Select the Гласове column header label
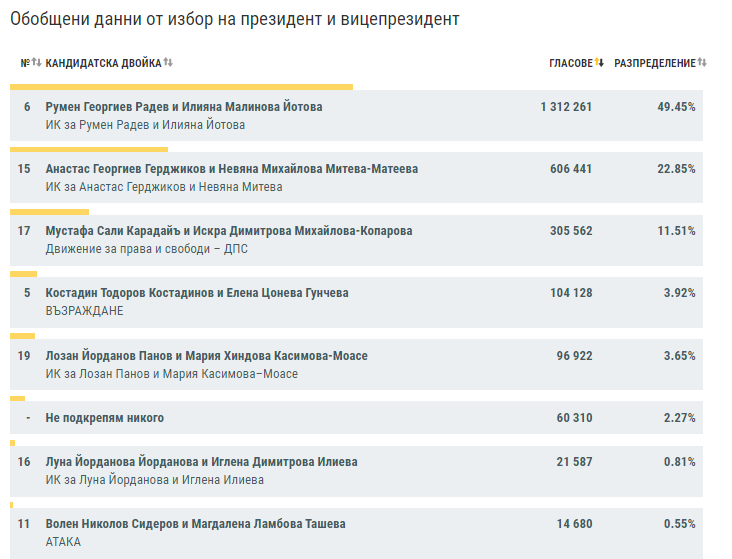The height and width of the screenshot is (559, 732). click(x=570, y=64)
